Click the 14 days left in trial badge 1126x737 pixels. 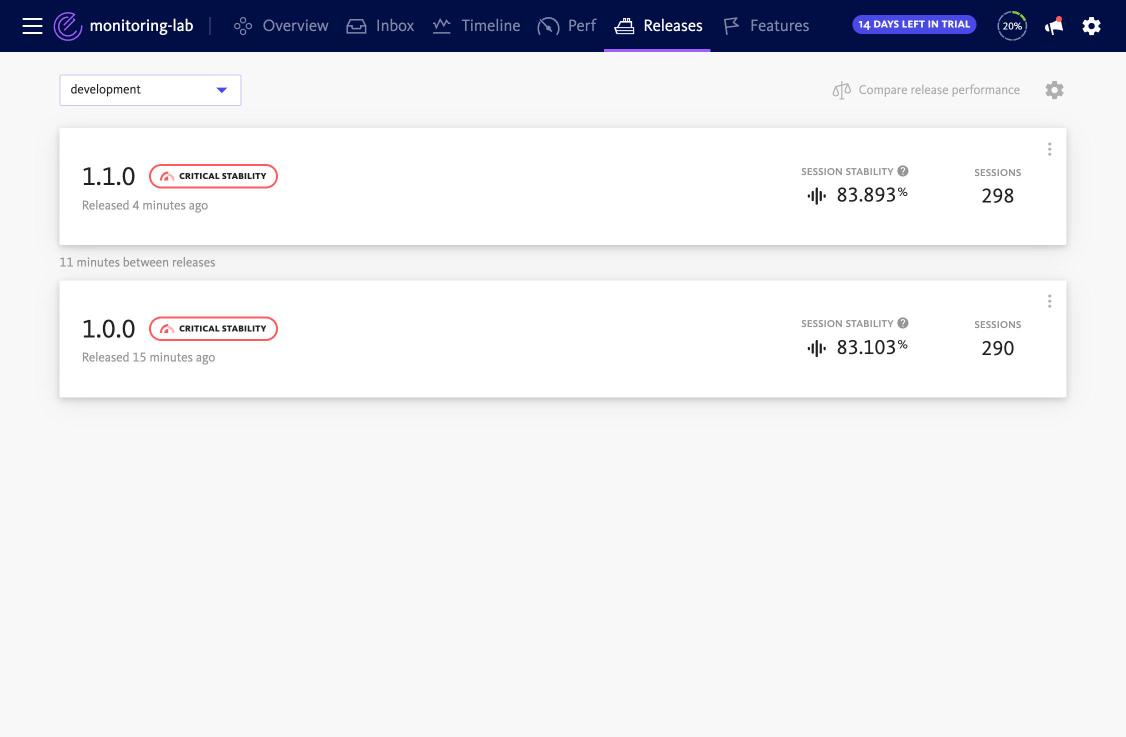(913, 24)
